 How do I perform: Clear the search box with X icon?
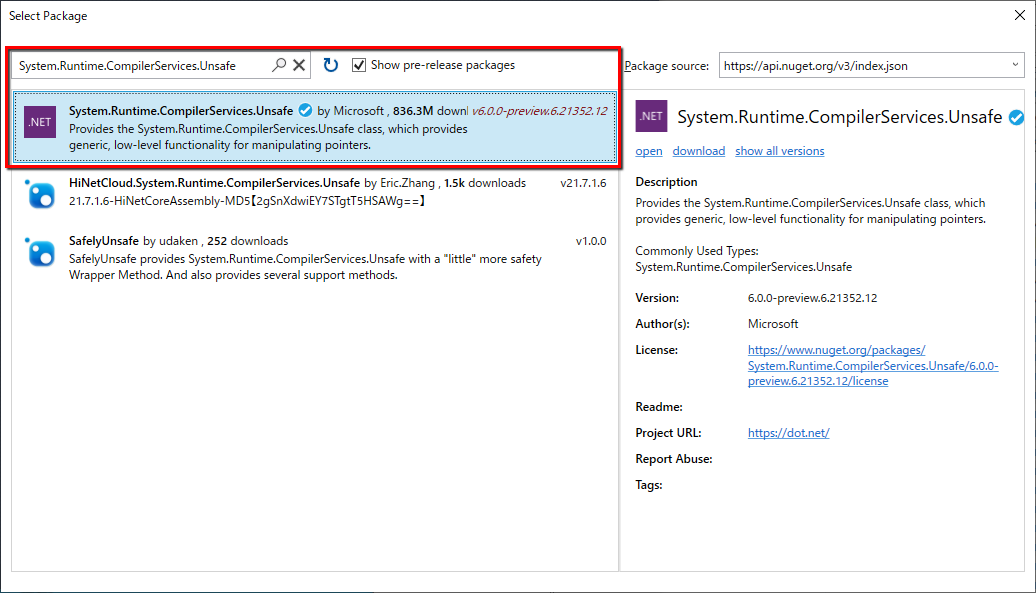299,65
